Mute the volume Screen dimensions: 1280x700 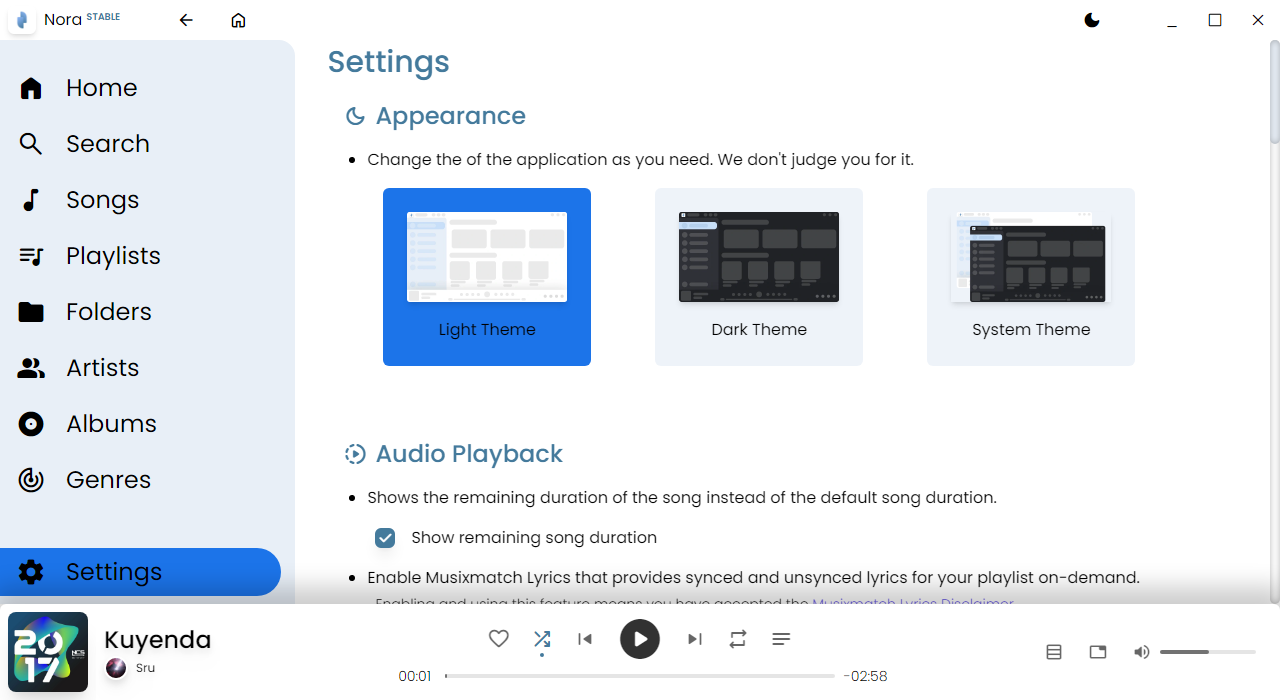1141,651
